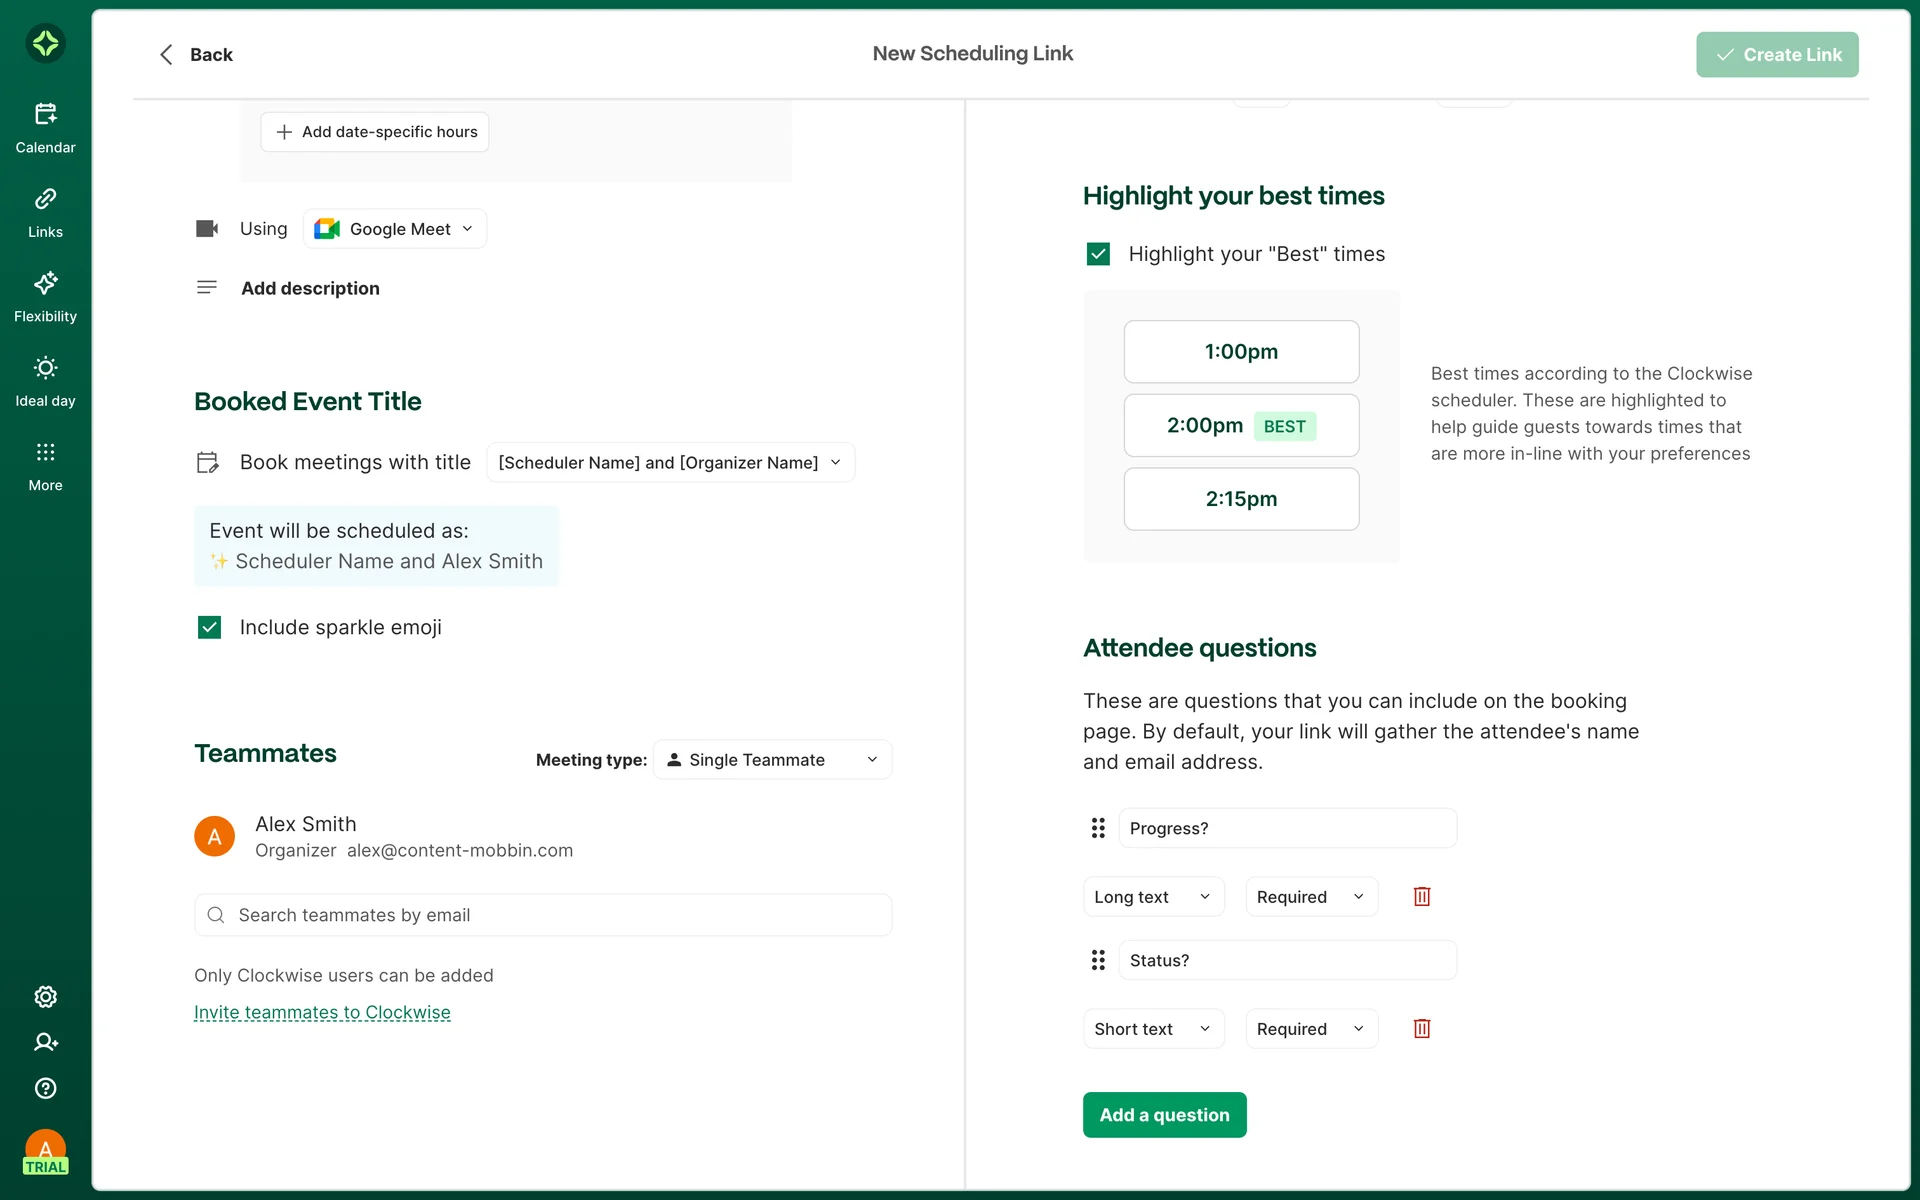Open the Ideal day sidebar section
1920x1200 pixels.
tap(45, 381)
